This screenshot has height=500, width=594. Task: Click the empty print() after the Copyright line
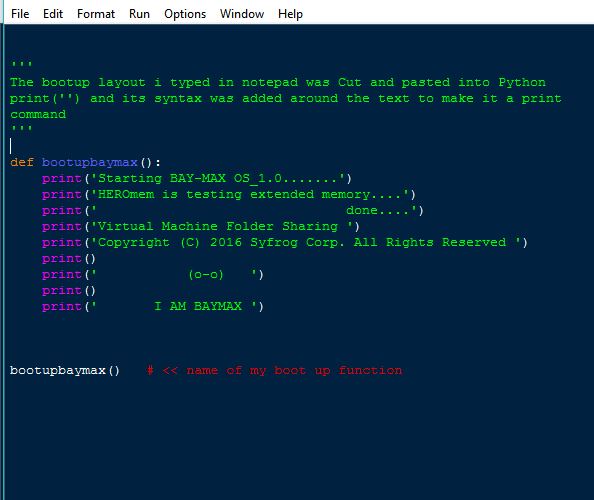[69, 259]
